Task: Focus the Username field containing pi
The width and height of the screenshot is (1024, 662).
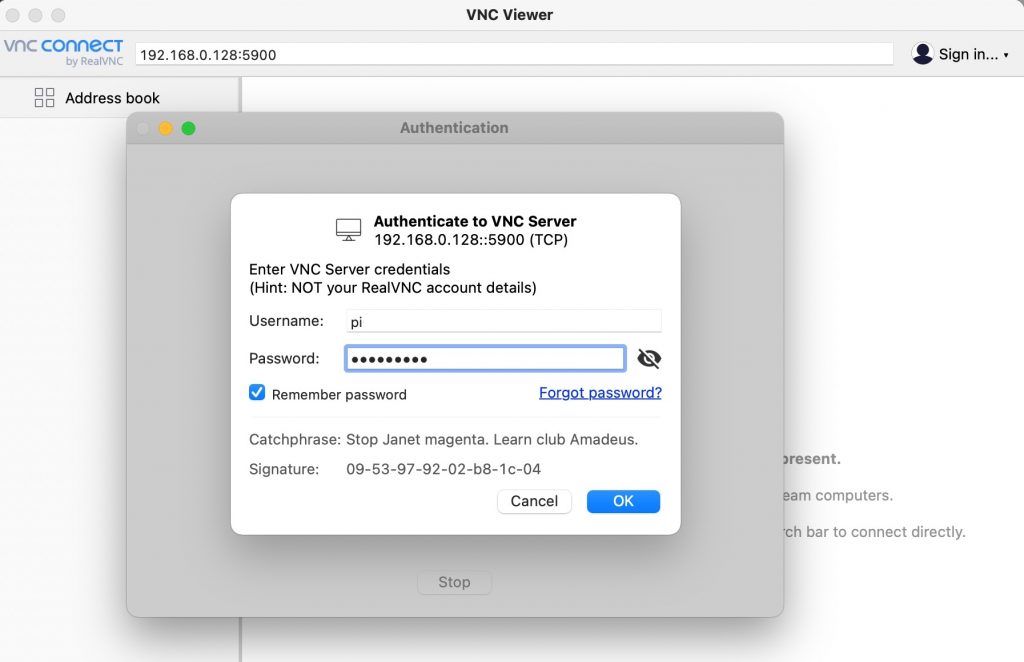Action: click(504, 321)
